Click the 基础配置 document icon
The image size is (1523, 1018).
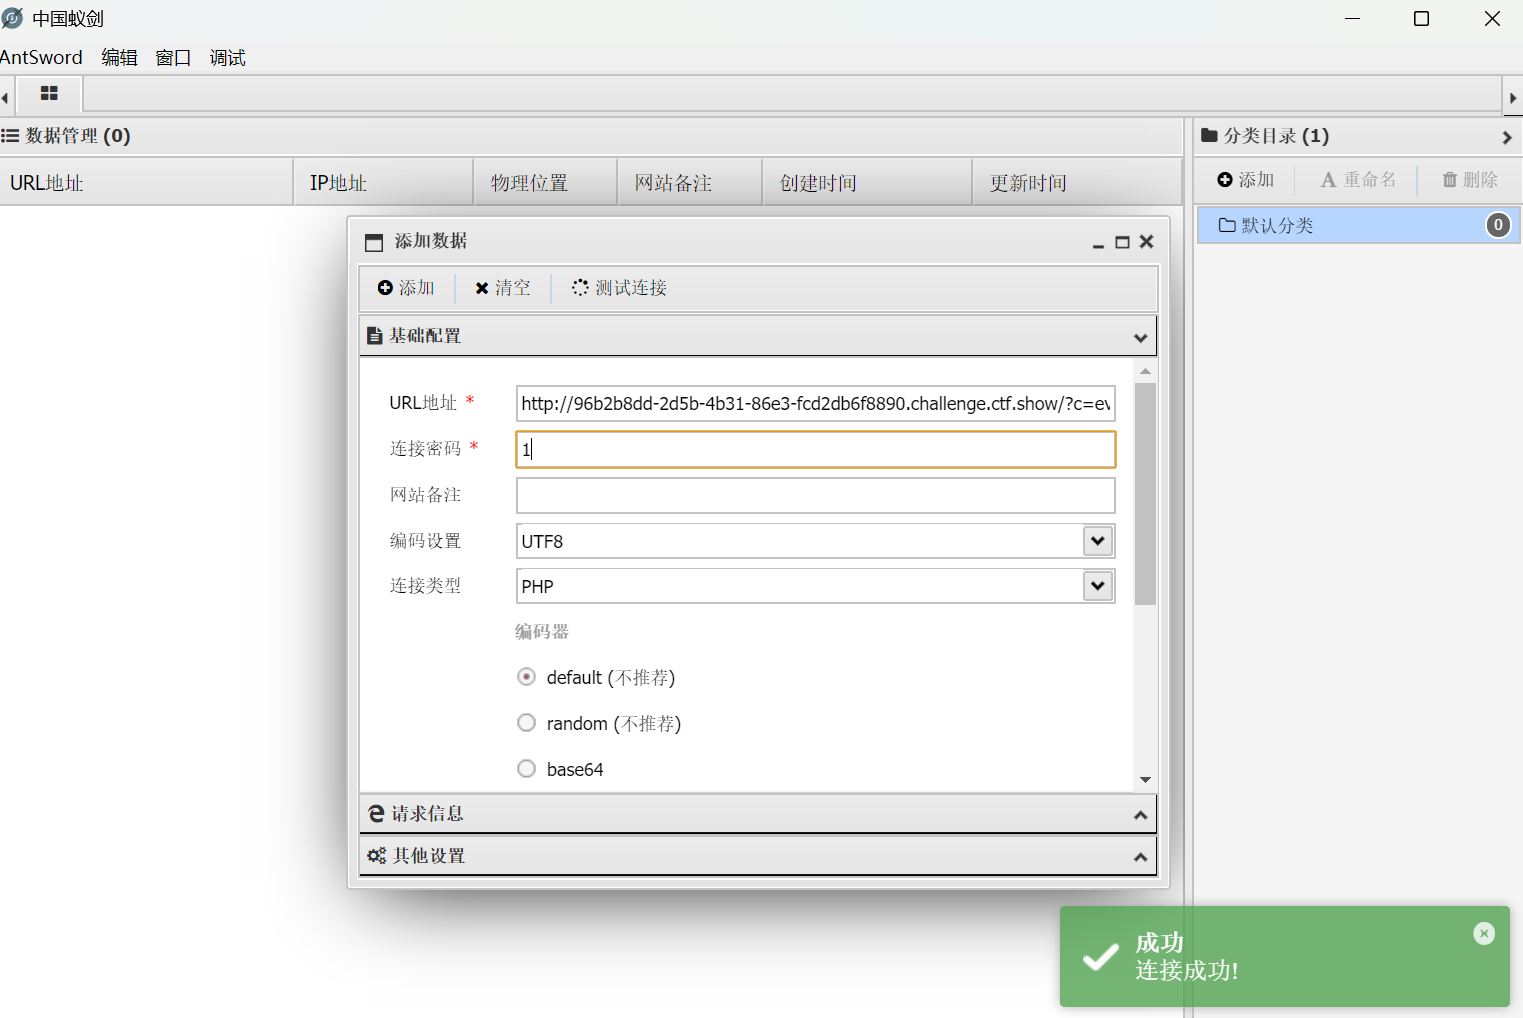pos(375,336)
